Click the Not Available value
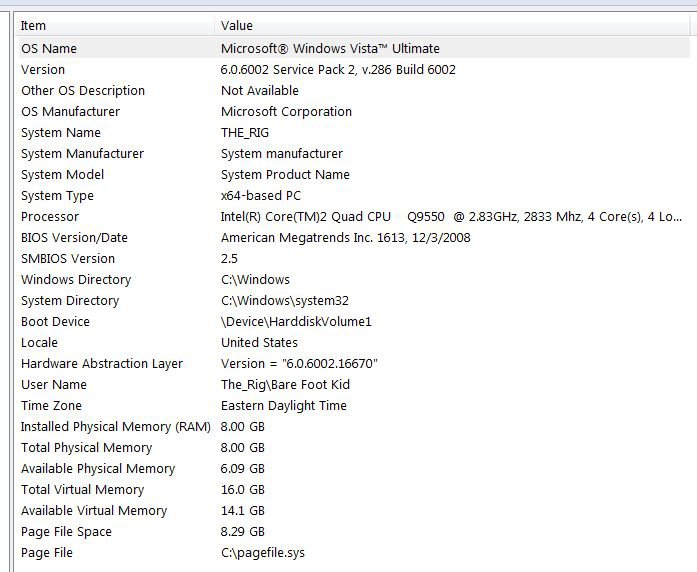This screenshot has height=572, width=697. tap(260, 91)
